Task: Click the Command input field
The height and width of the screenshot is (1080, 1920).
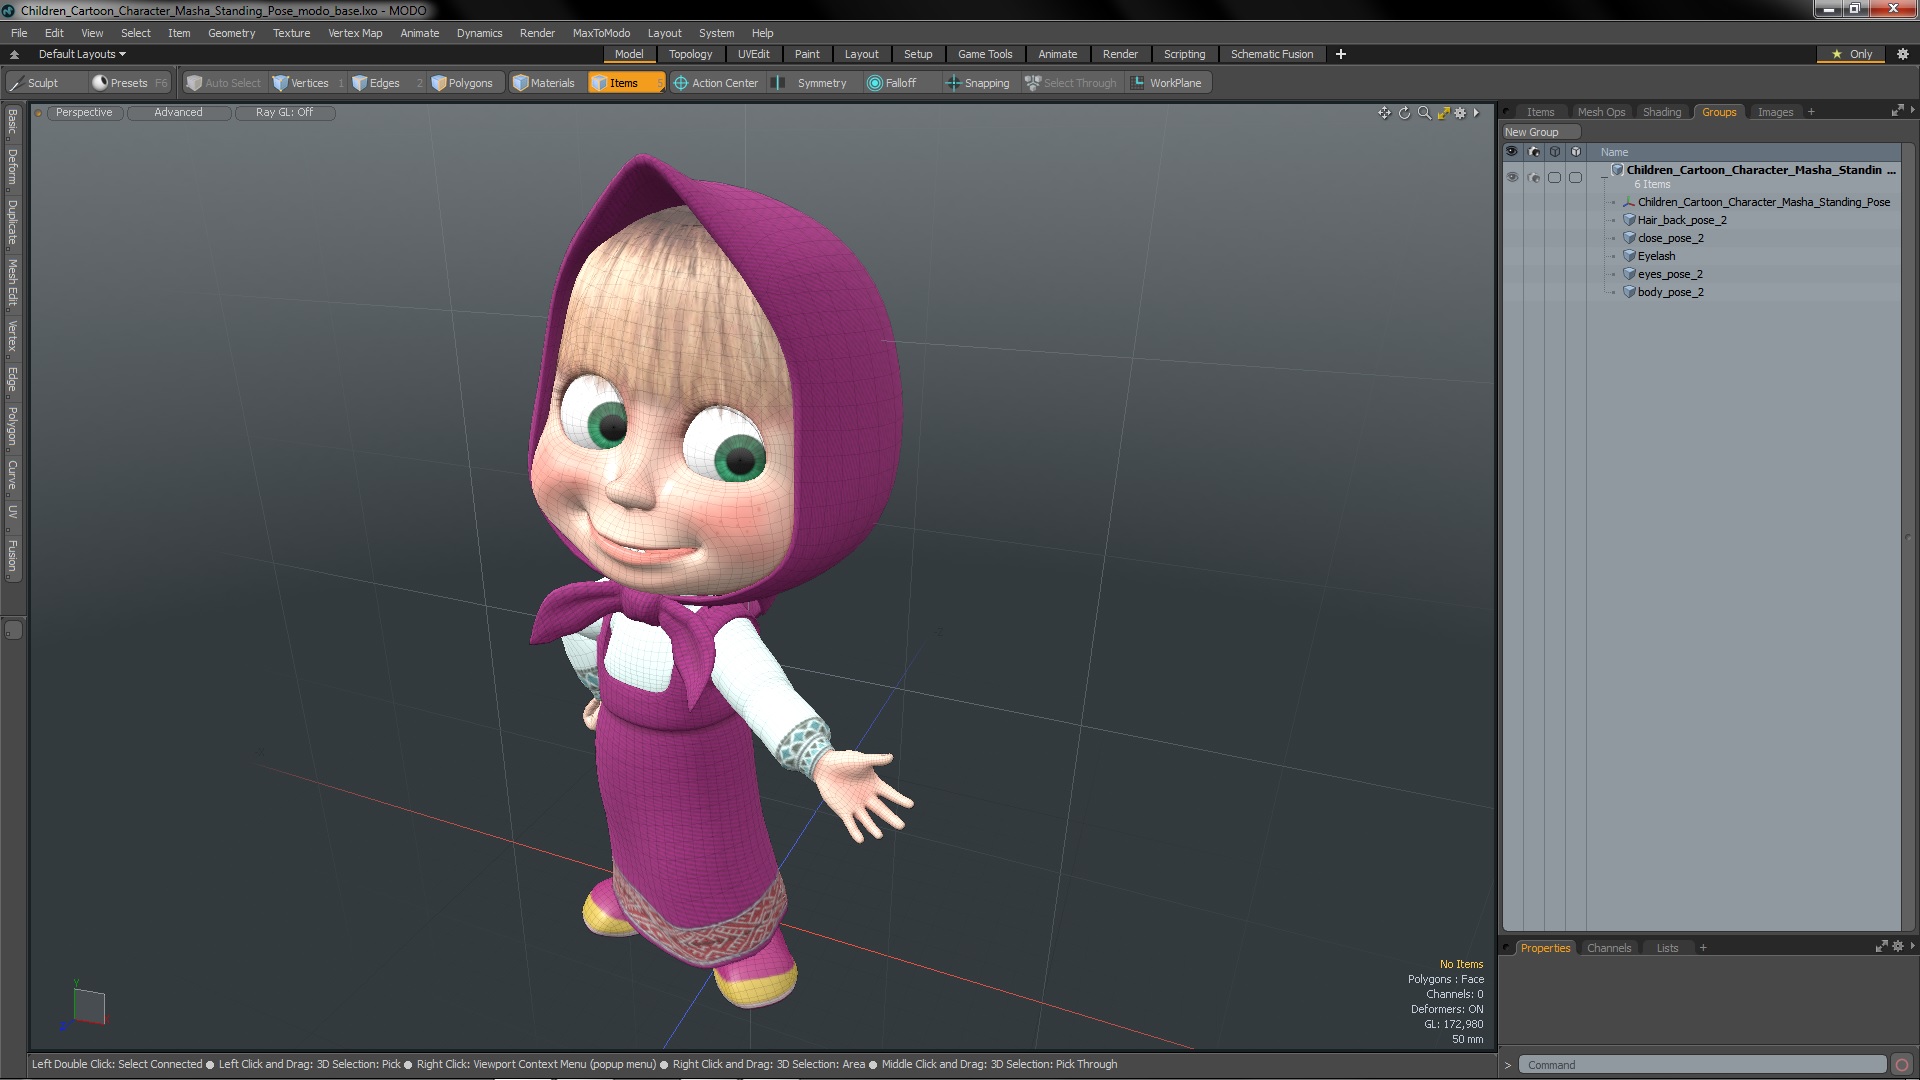Action: (1702, 1065)
